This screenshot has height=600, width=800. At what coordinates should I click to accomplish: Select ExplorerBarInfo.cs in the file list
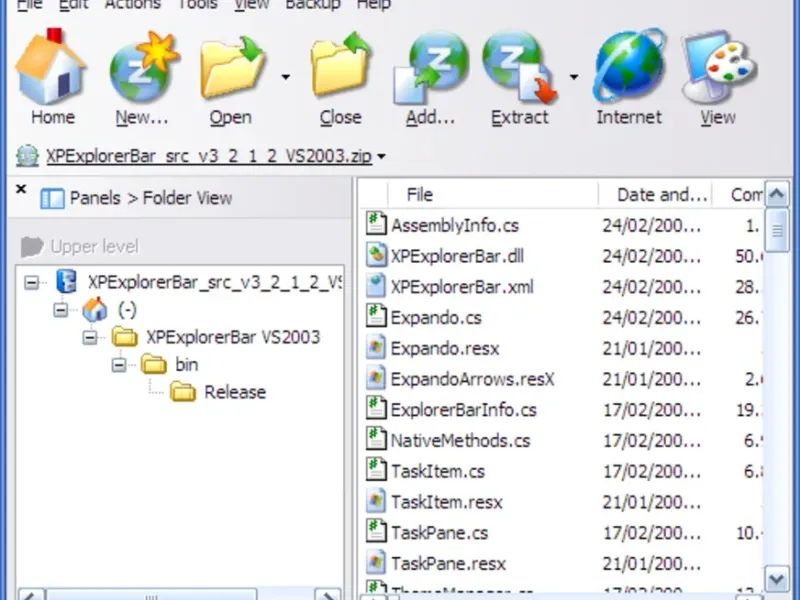pyautogui.click(x=464, y=410)
